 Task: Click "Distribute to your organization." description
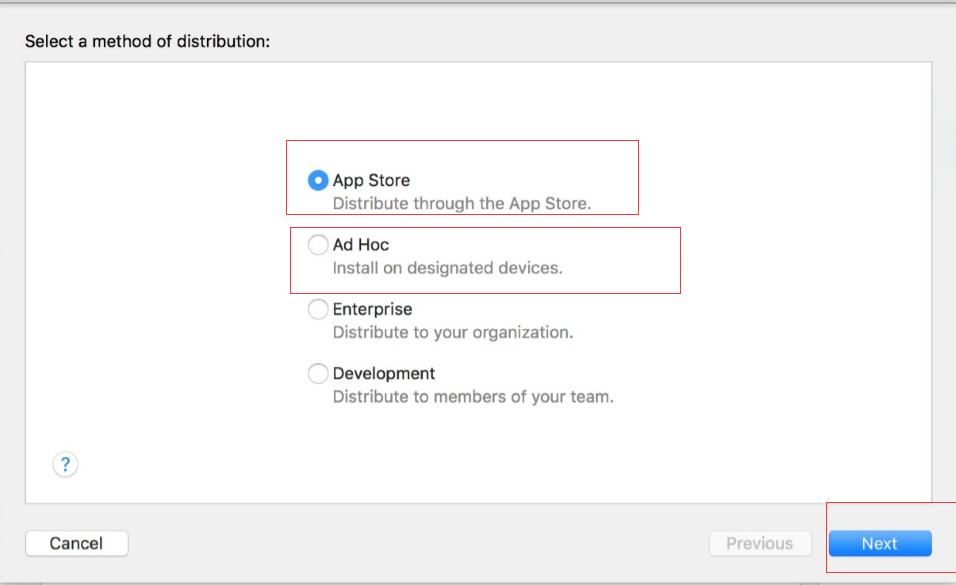(x=453, y=332)
